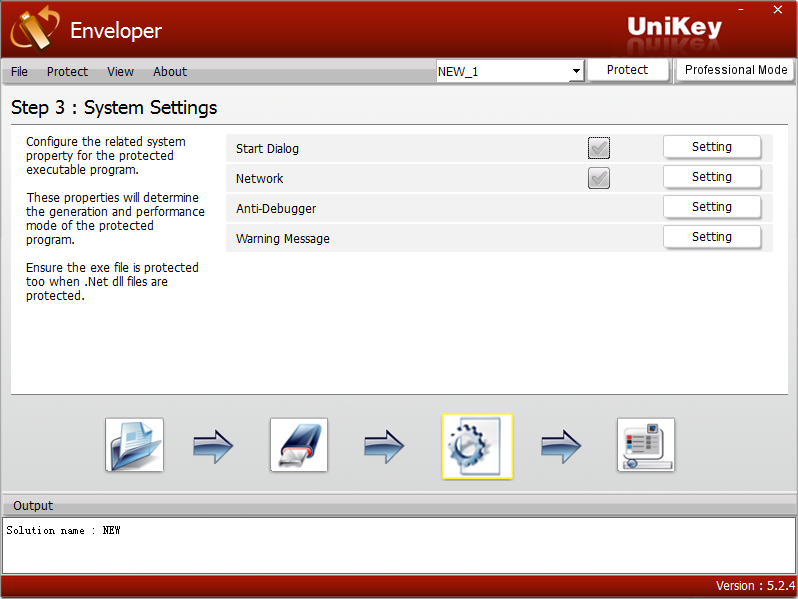Minimize the Enveloper window

tap(741, 10)
